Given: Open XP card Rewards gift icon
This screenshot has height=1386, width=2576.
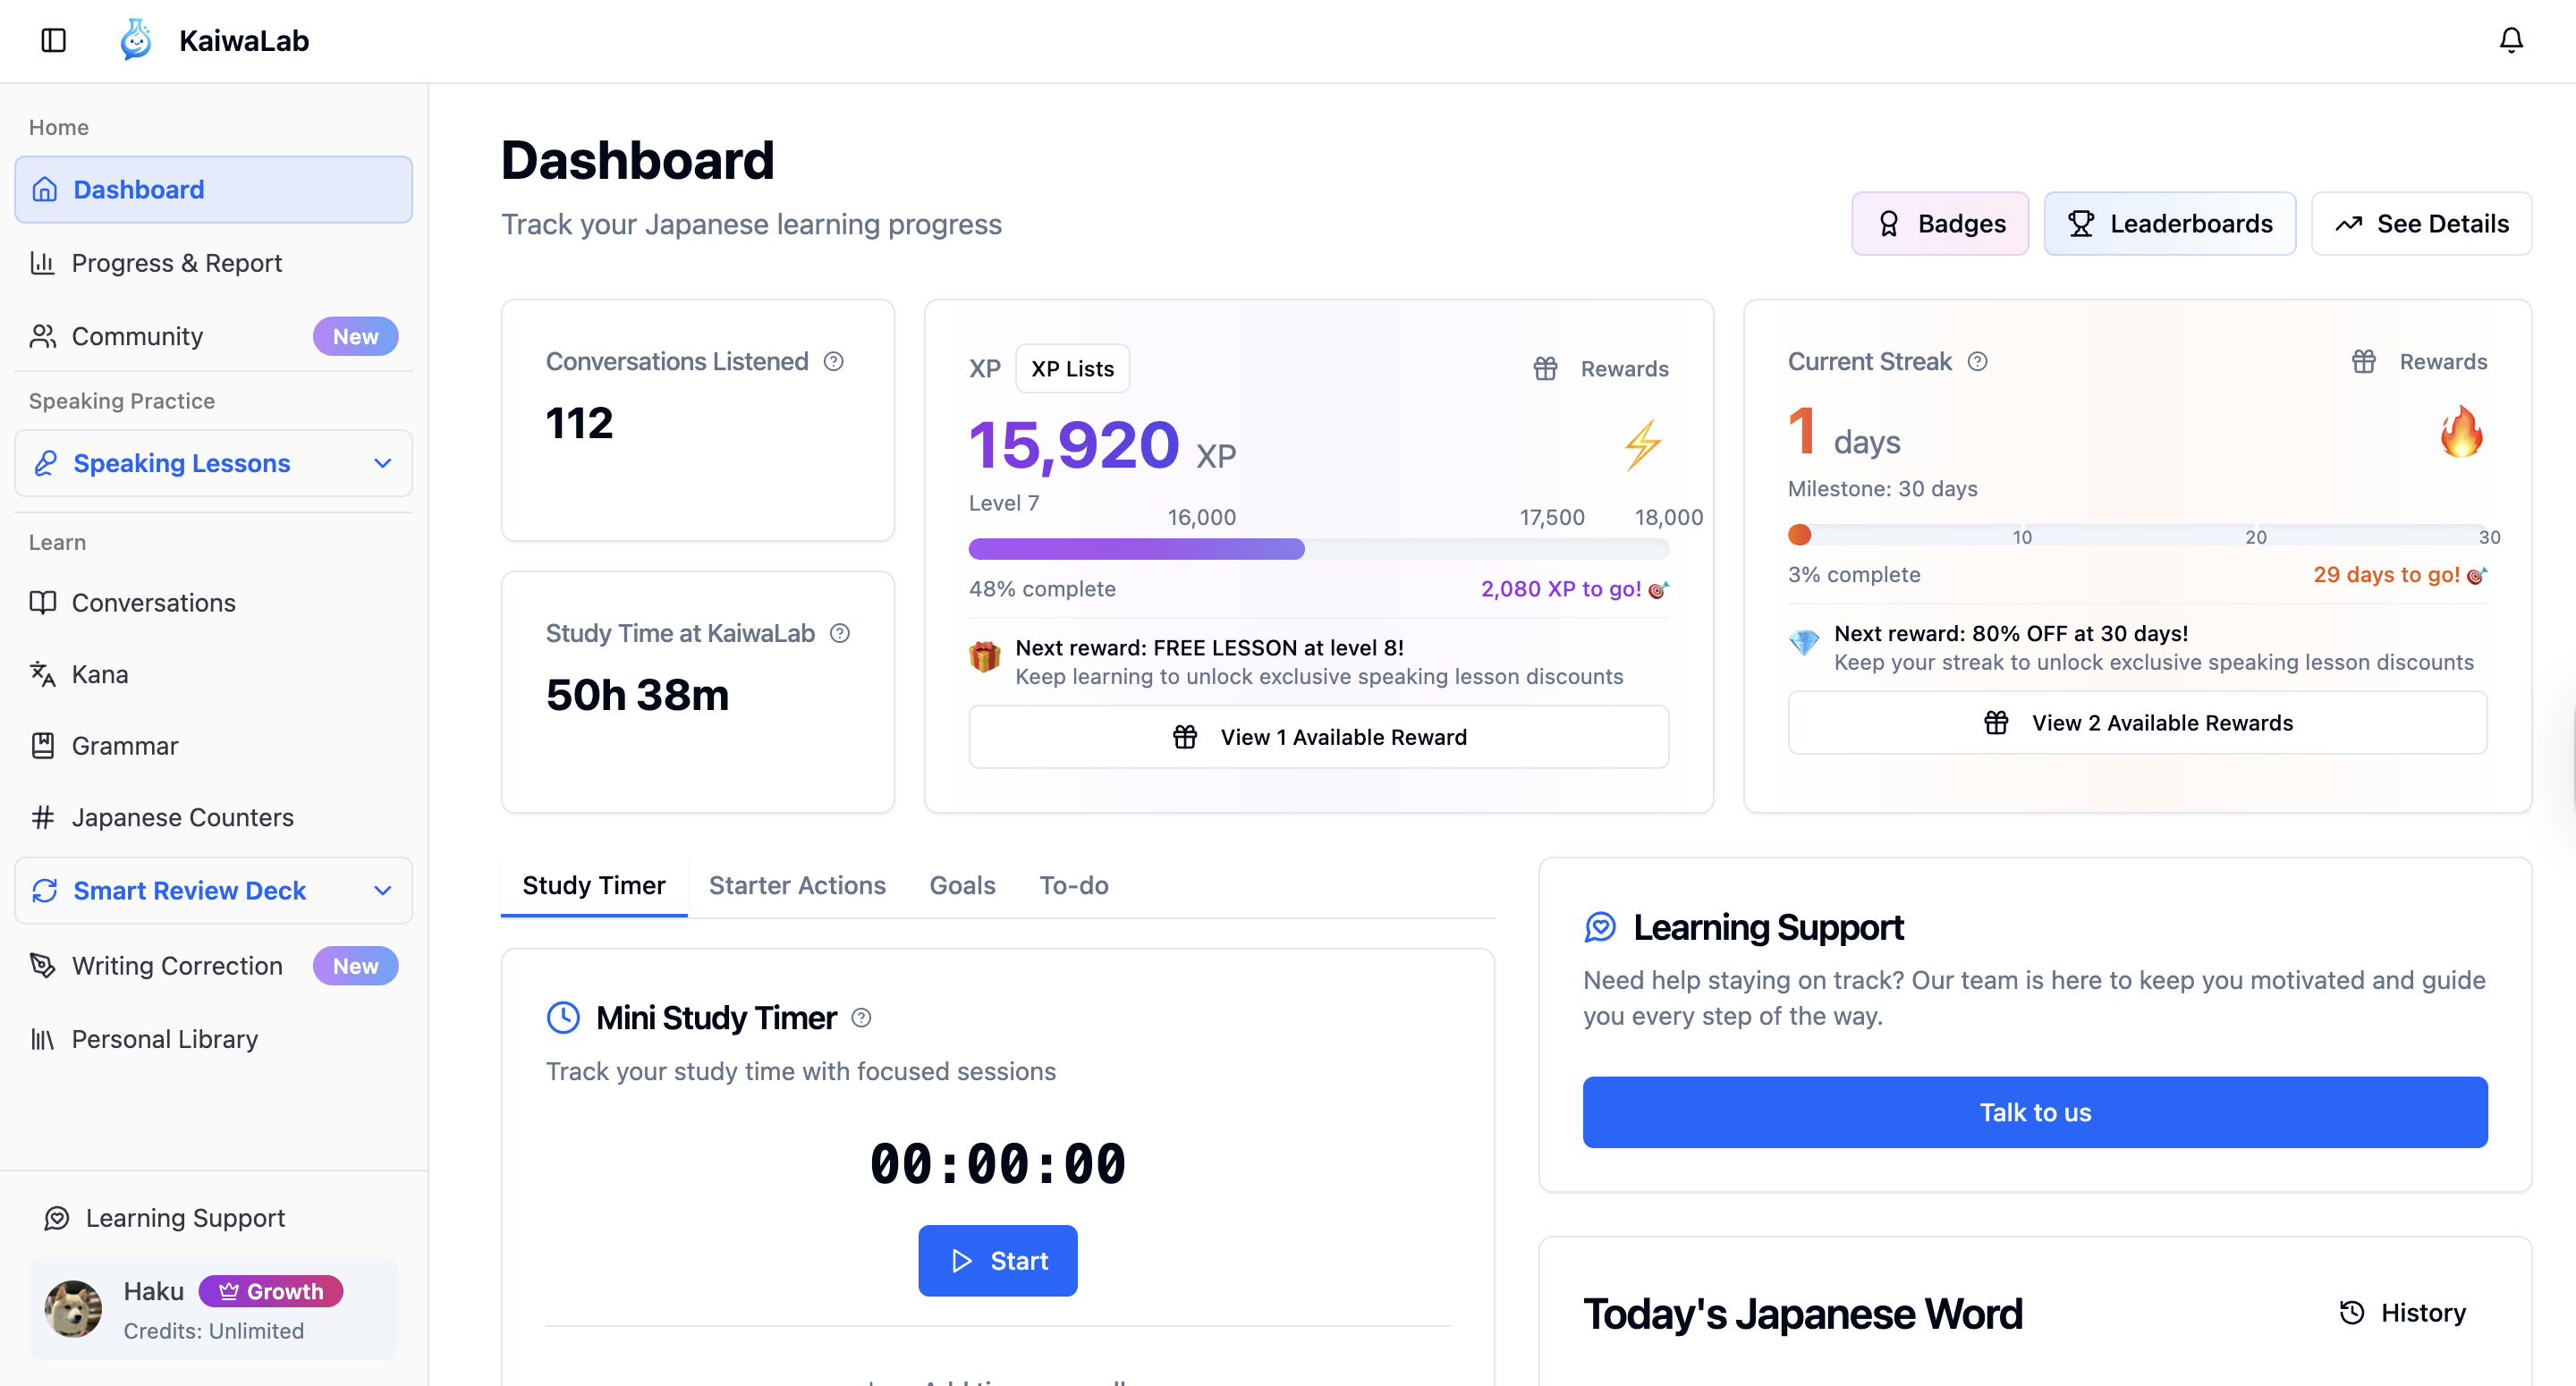Looking at the screenshot, I should (x=1545, y=369).
